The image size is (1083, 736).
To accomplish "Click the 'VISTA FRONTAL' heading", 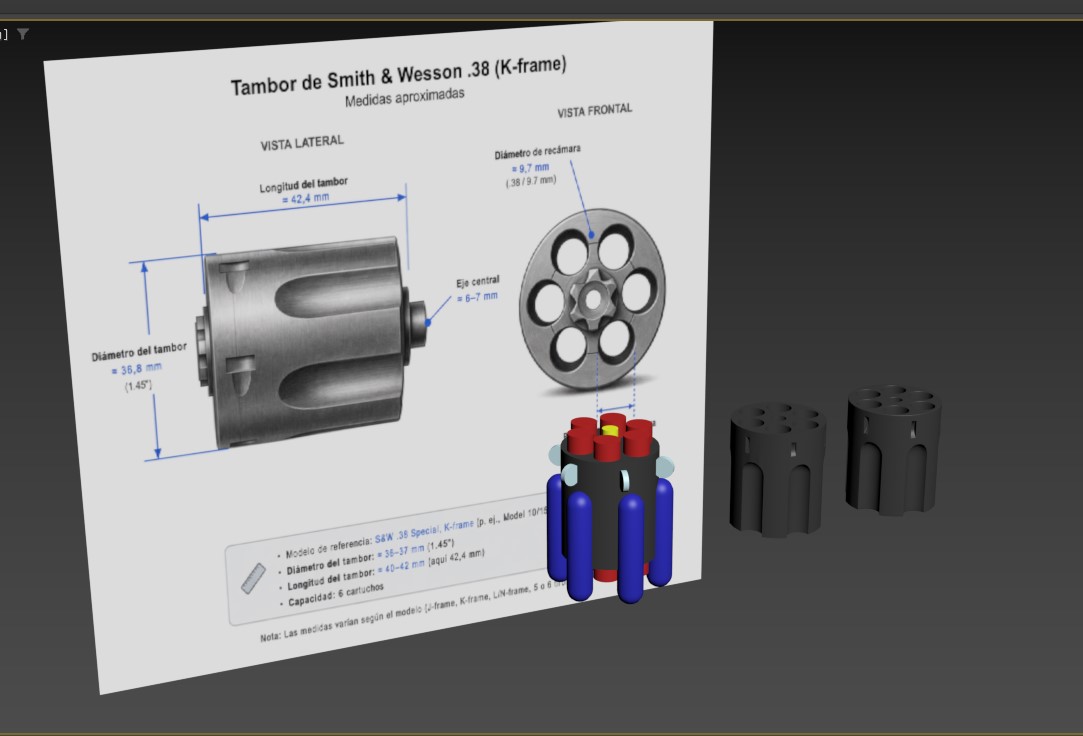I will (x=594, y=111).
